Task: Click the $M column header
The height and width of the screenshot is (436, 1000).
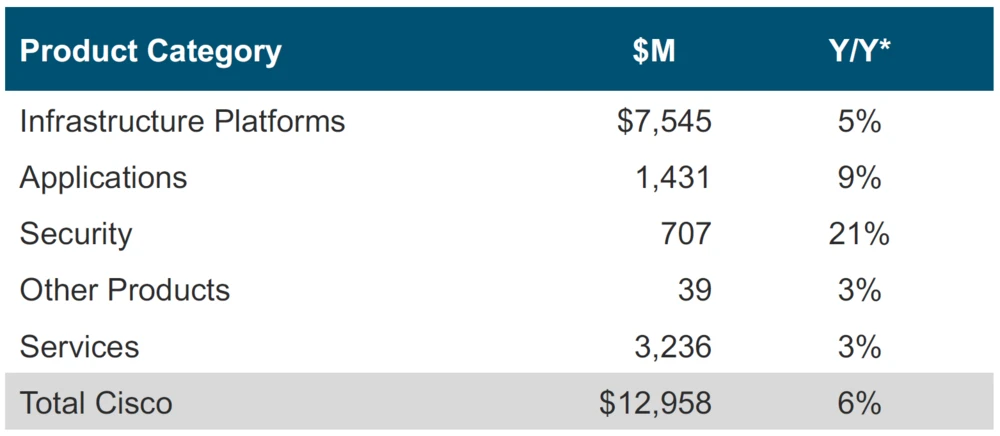Action: [x=654, y=52]
